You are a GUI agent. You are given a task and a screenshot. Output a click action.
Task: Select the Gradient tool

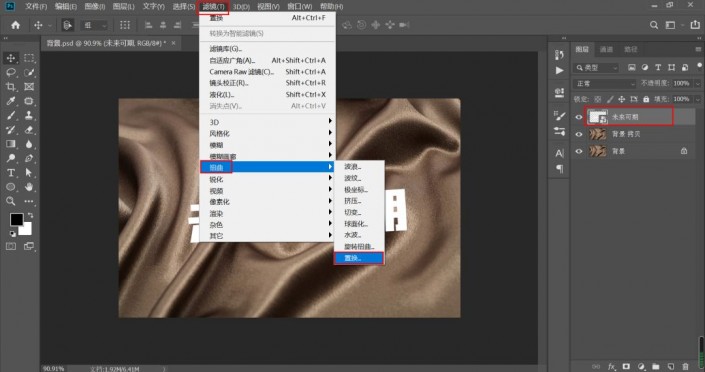[x=11, y=144]
